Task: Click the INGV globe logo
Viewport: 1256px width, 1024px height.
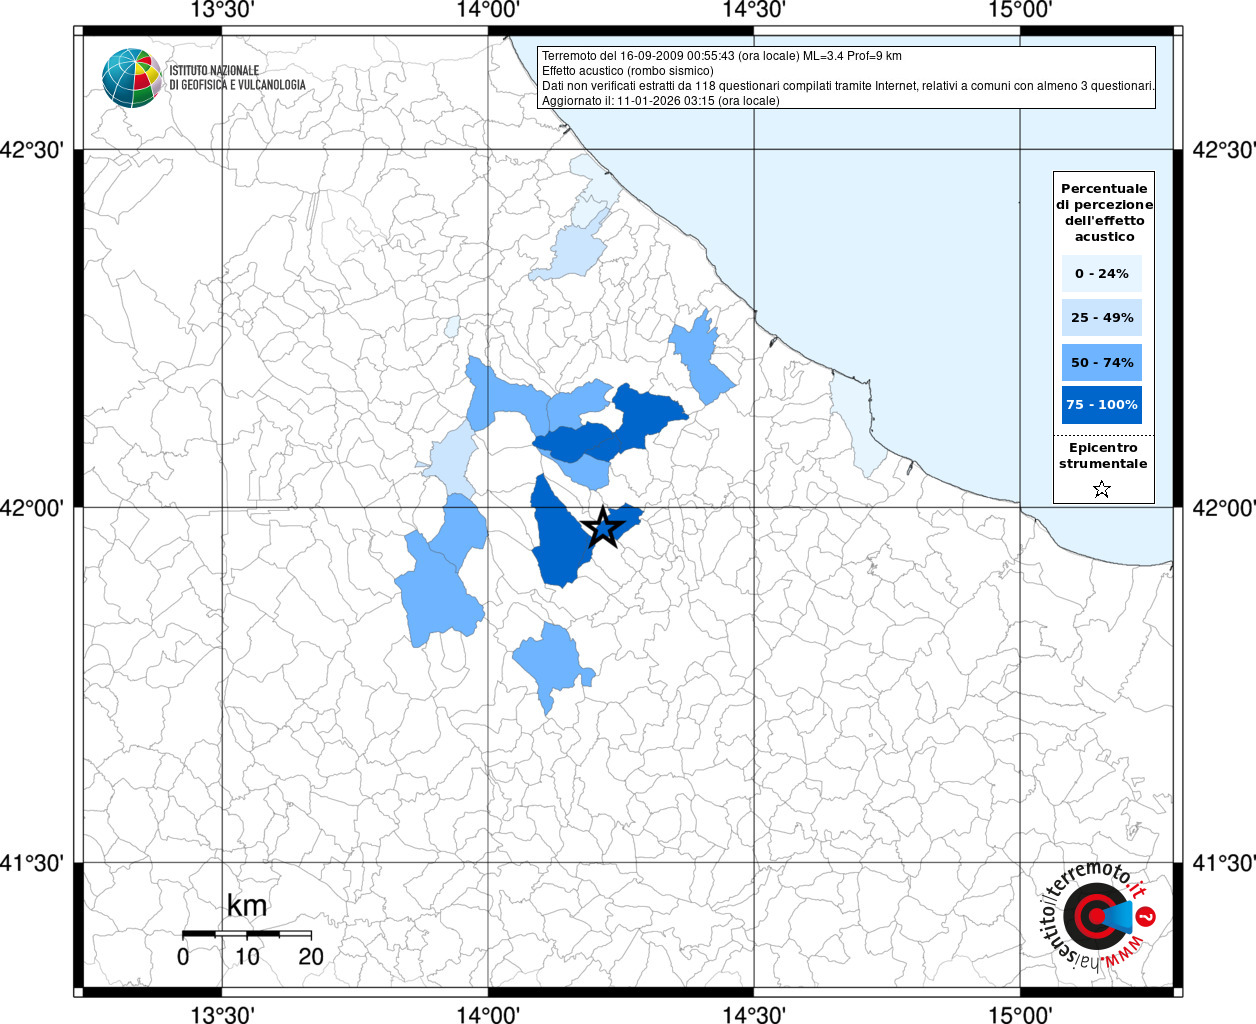Action: [132, 78]
